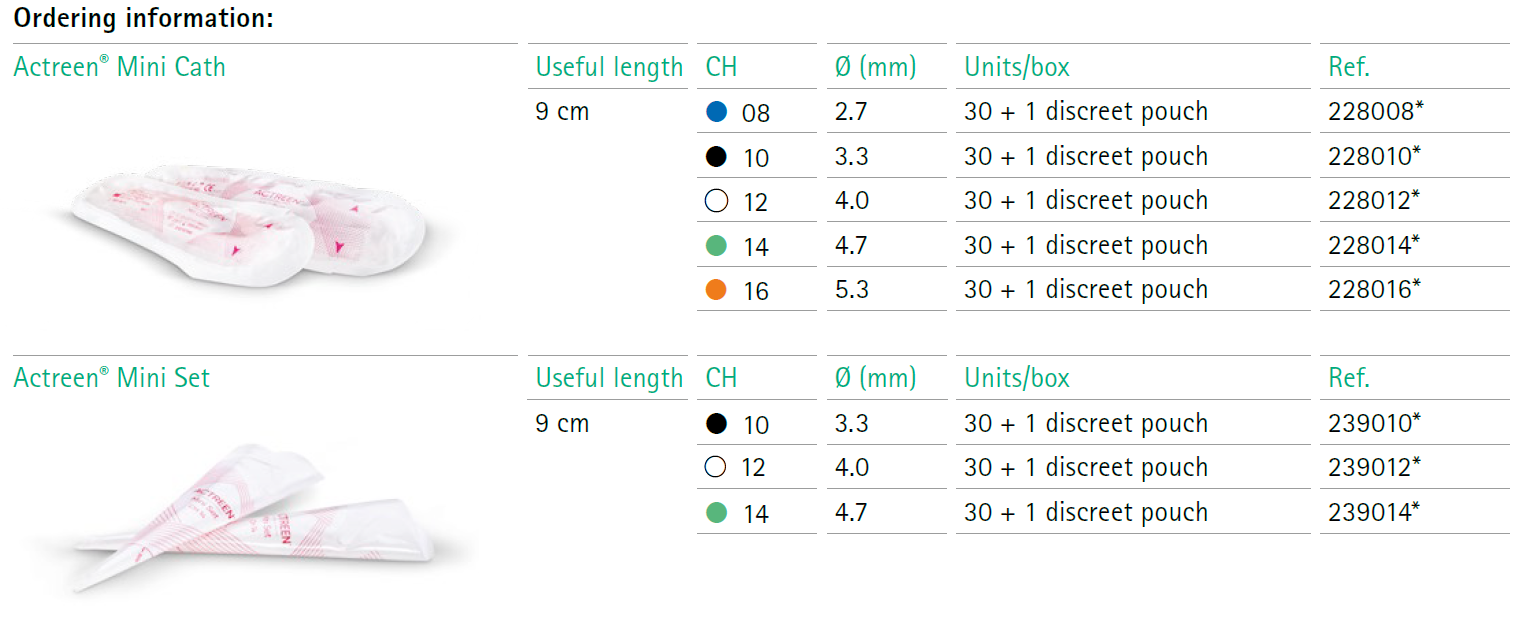1523x632 pixels.
Task: Click the blue CH 08 color dot
Action: 716,112
